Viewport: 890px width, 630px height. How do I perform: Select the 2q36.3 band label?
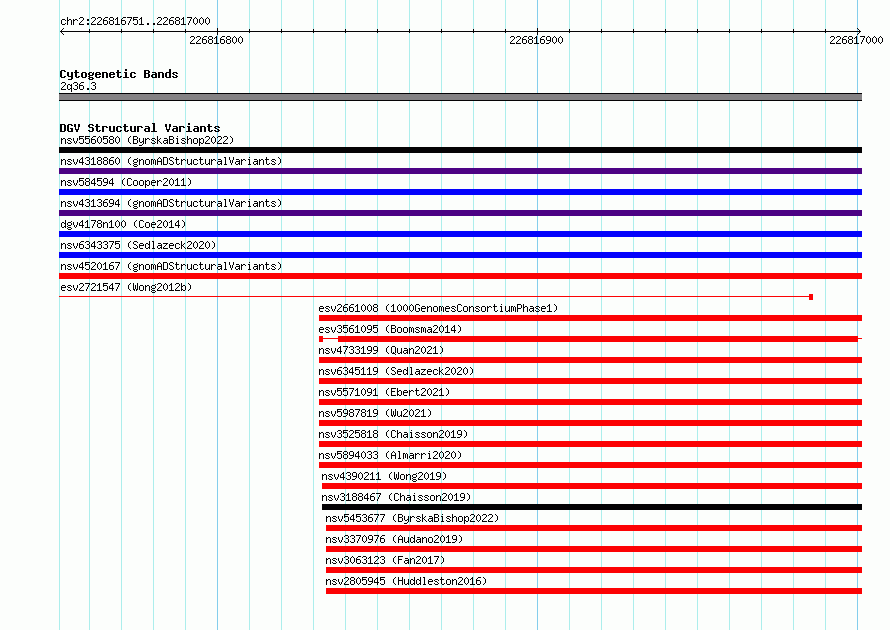pyautogui.click(x=78, y=86)
